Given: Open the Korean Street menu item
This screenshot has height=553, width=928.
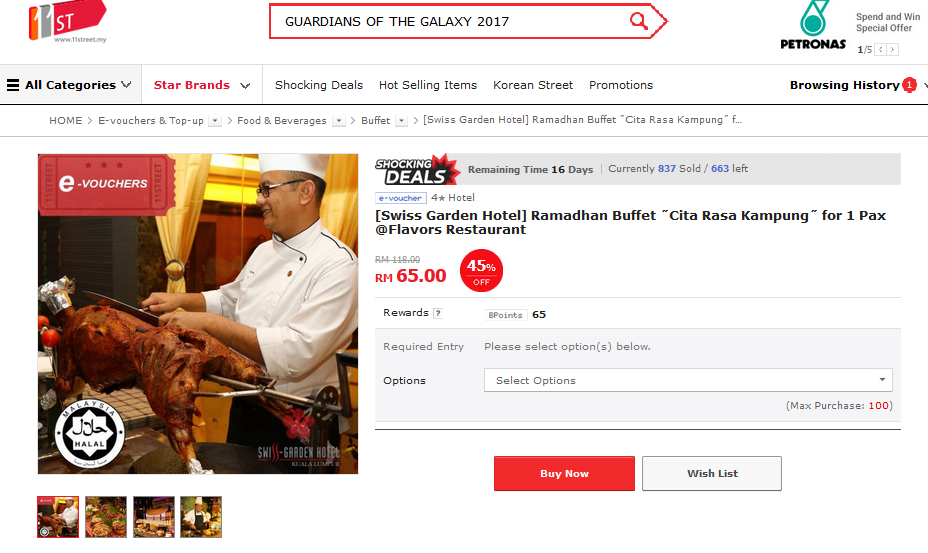Looking at the screenshot, I should click(533, 85).
